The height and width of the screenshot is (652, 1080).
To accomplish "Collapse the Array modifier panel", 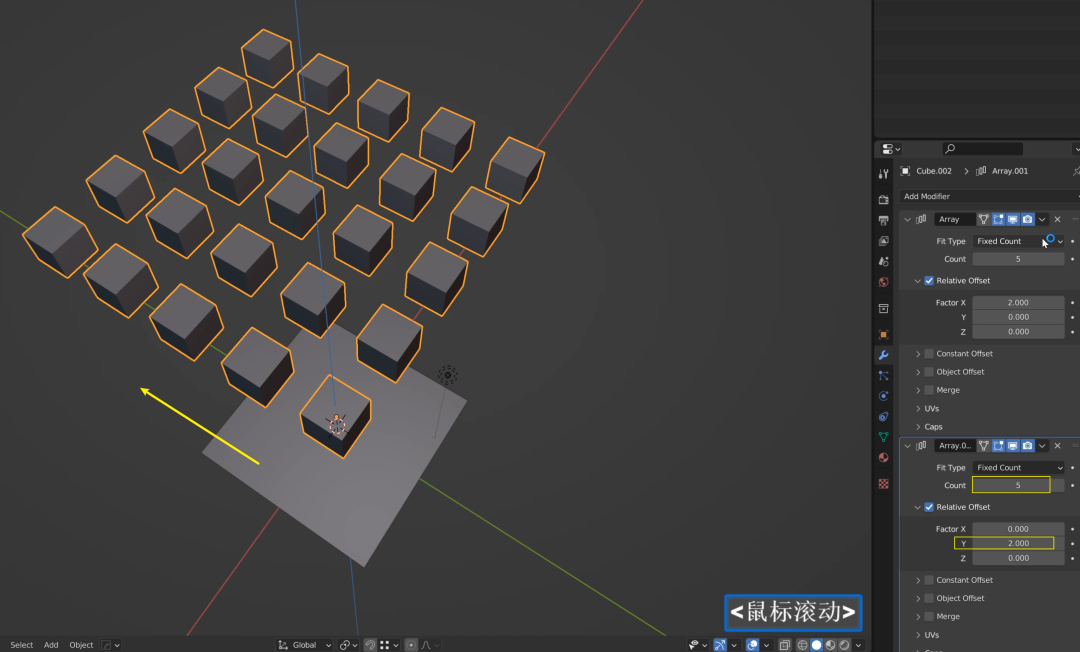I will 907,219.
